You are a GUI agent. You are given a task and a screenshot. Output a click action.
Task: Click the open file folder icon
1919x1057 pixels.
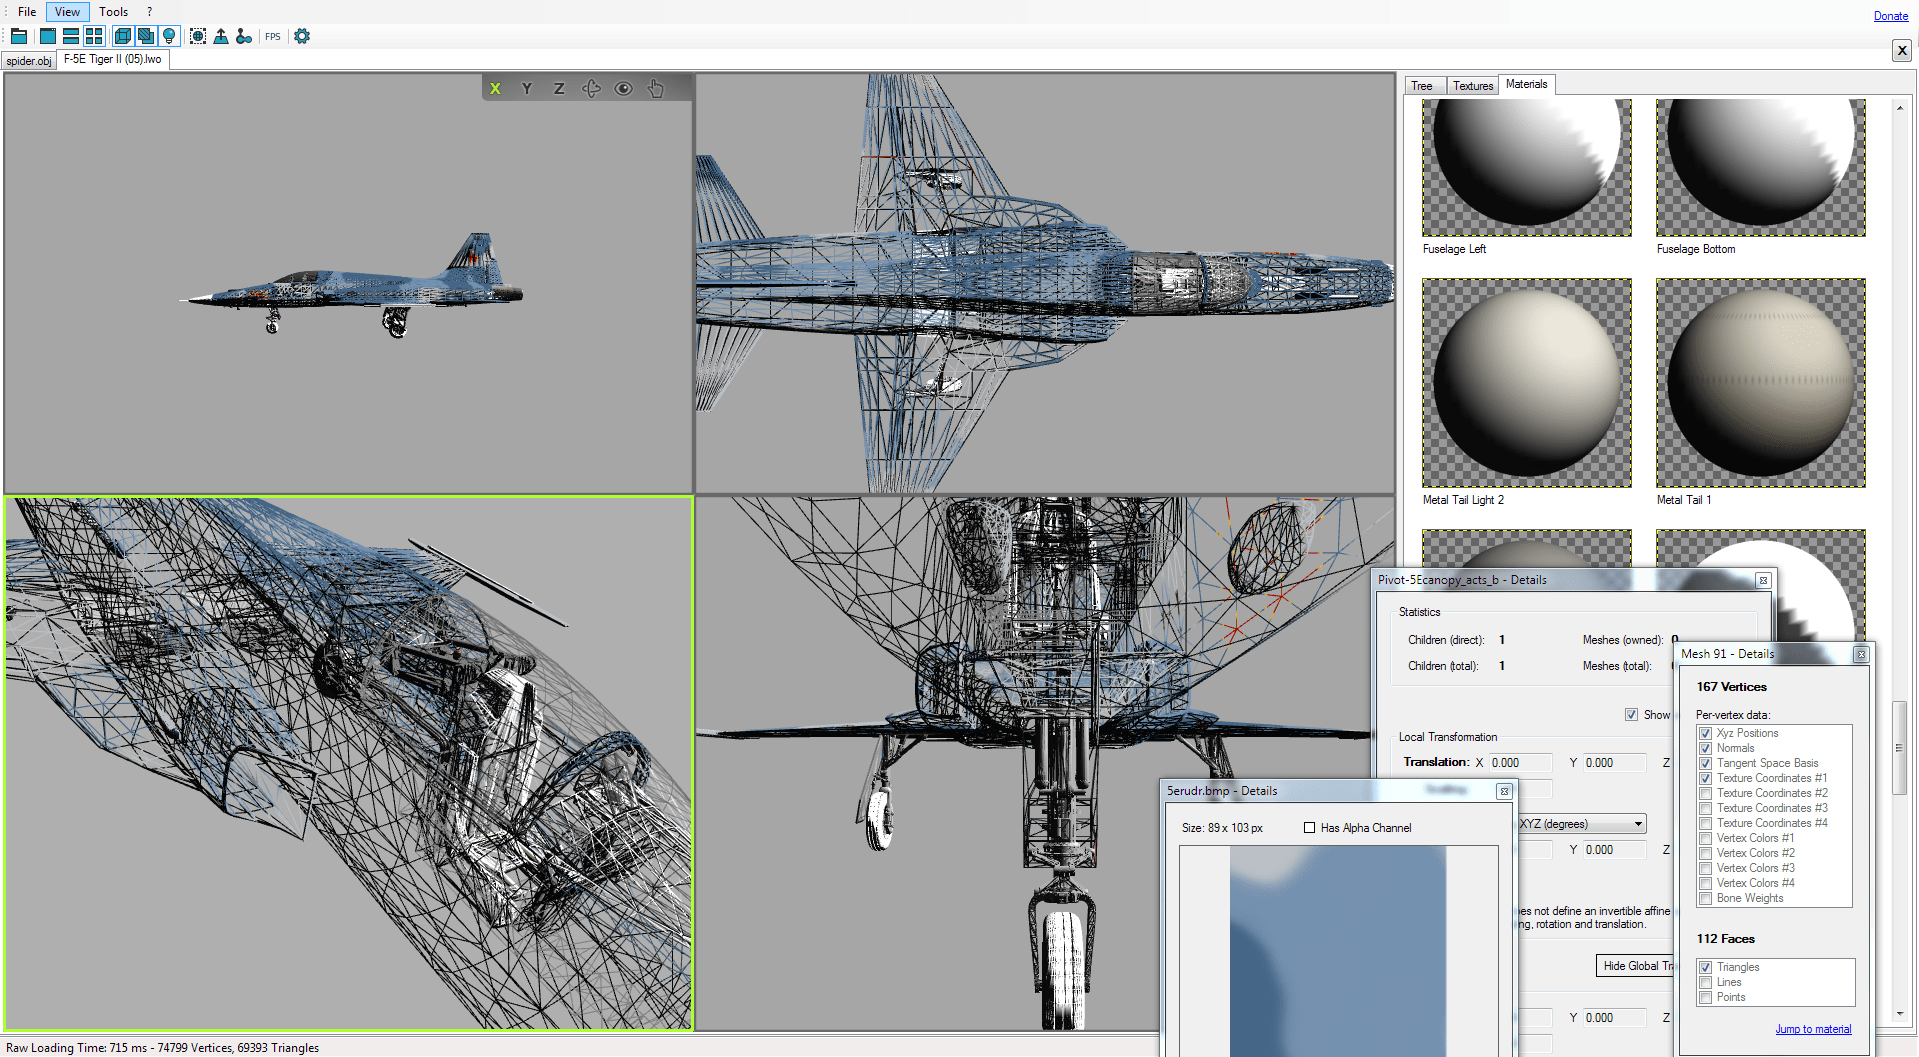[x=19, y=36]
